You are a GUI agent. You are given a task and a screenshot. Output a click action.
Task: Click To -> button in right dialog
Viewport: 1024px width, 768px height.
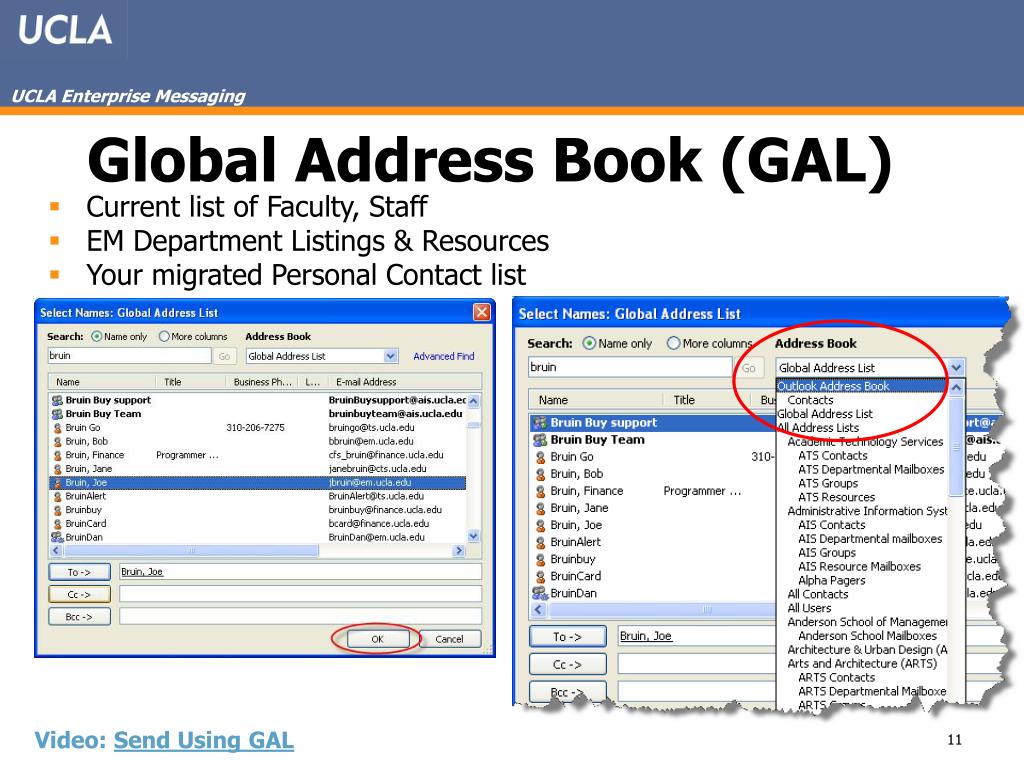tap(568, 636)
